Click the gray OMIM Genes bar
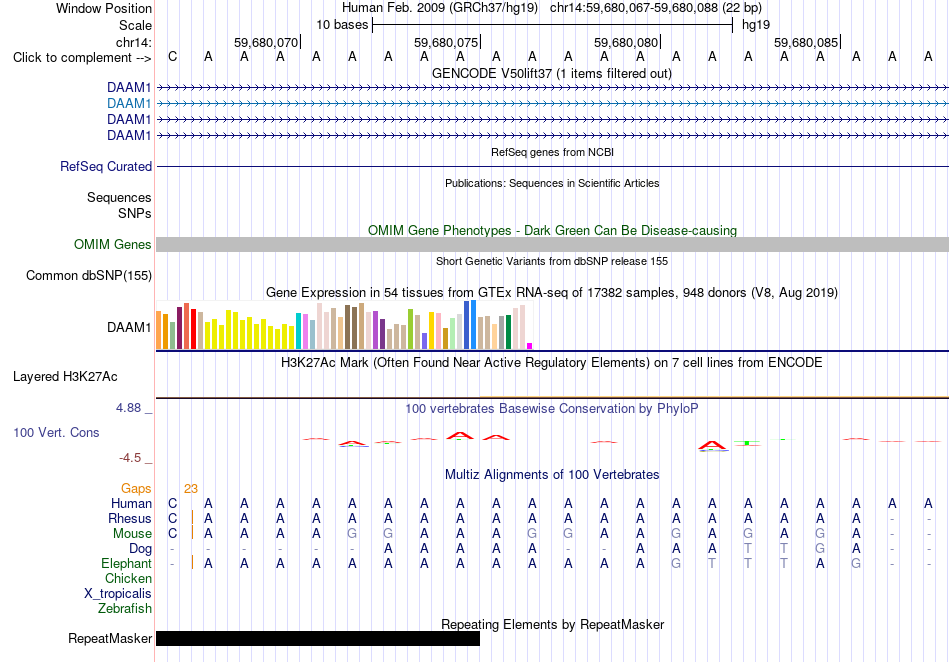950x662 pixels. tap(552, 244)
